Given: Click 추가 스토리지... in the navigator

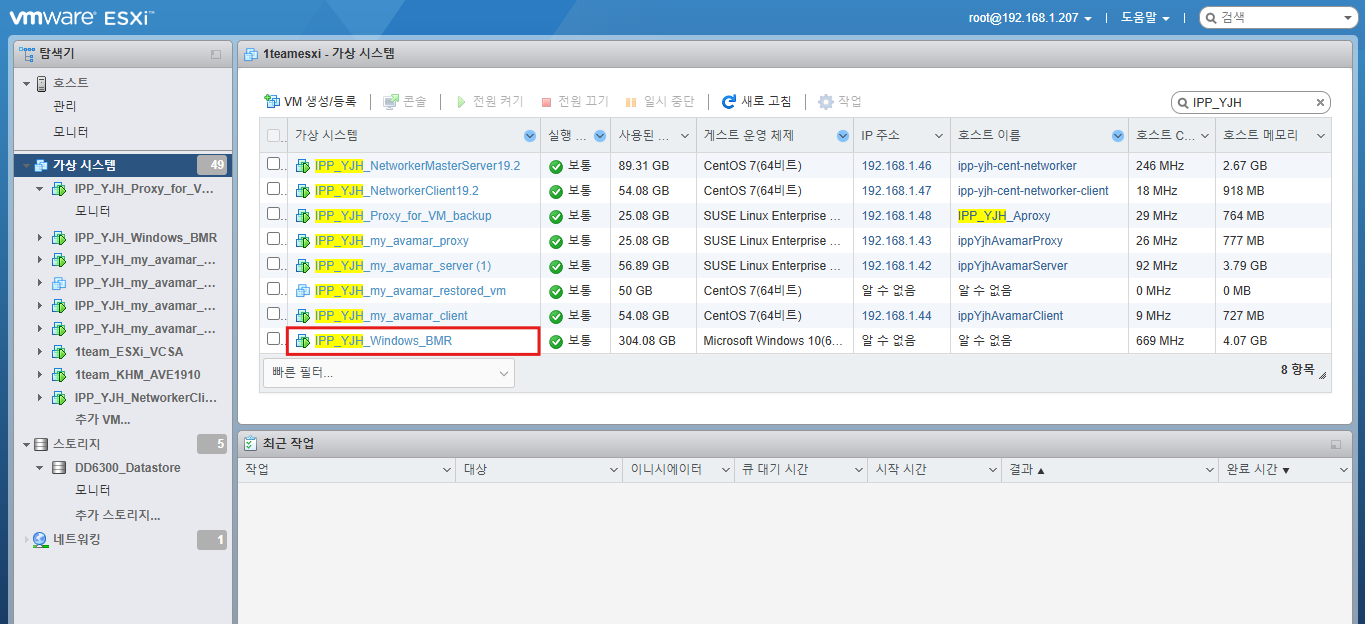Looking at the screenshot, I should click(118, 515).
